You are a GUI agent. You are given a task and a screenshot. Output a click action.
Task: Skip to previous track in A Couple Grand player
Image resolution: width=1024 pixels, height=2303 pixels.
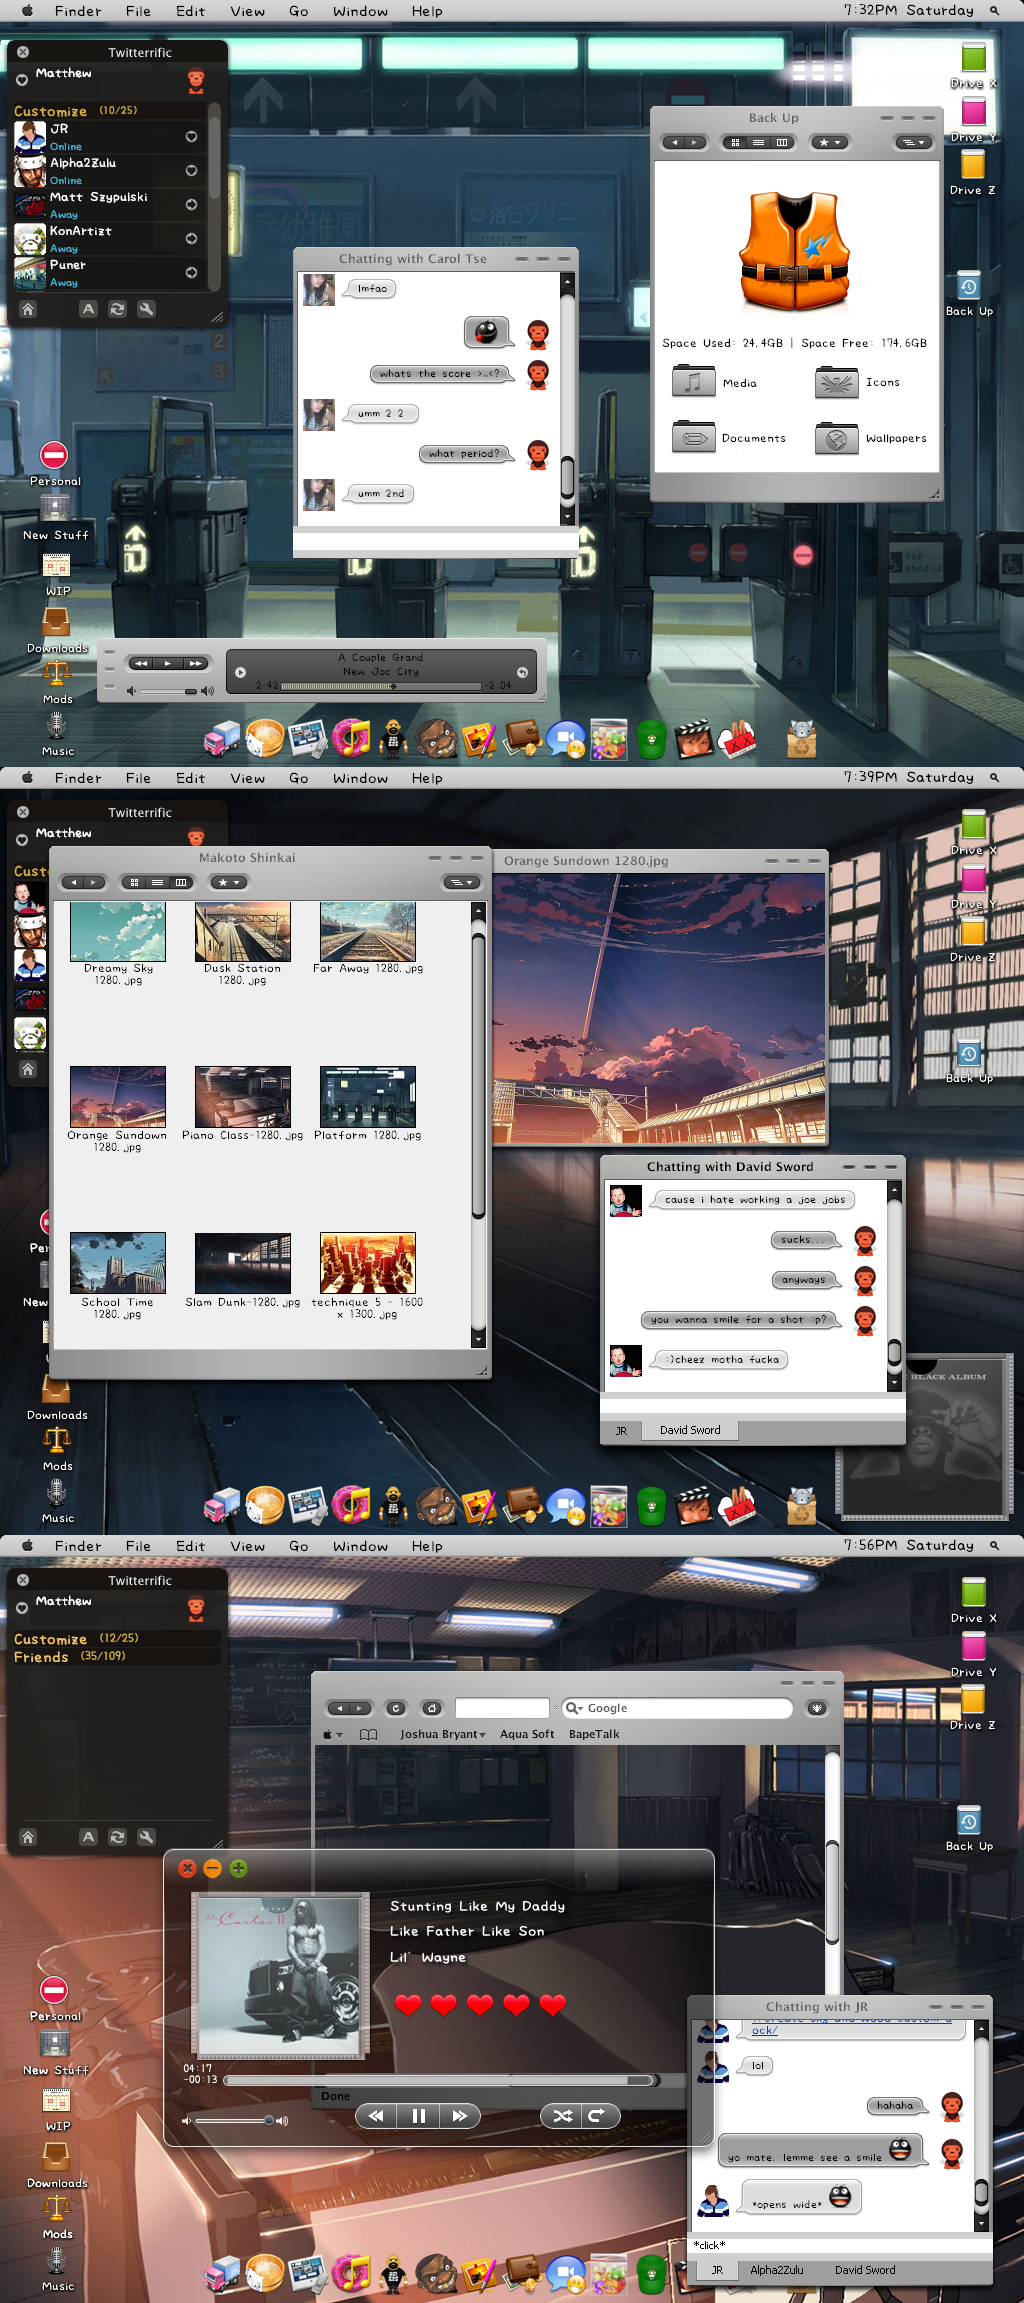click(x=141, y=663)
